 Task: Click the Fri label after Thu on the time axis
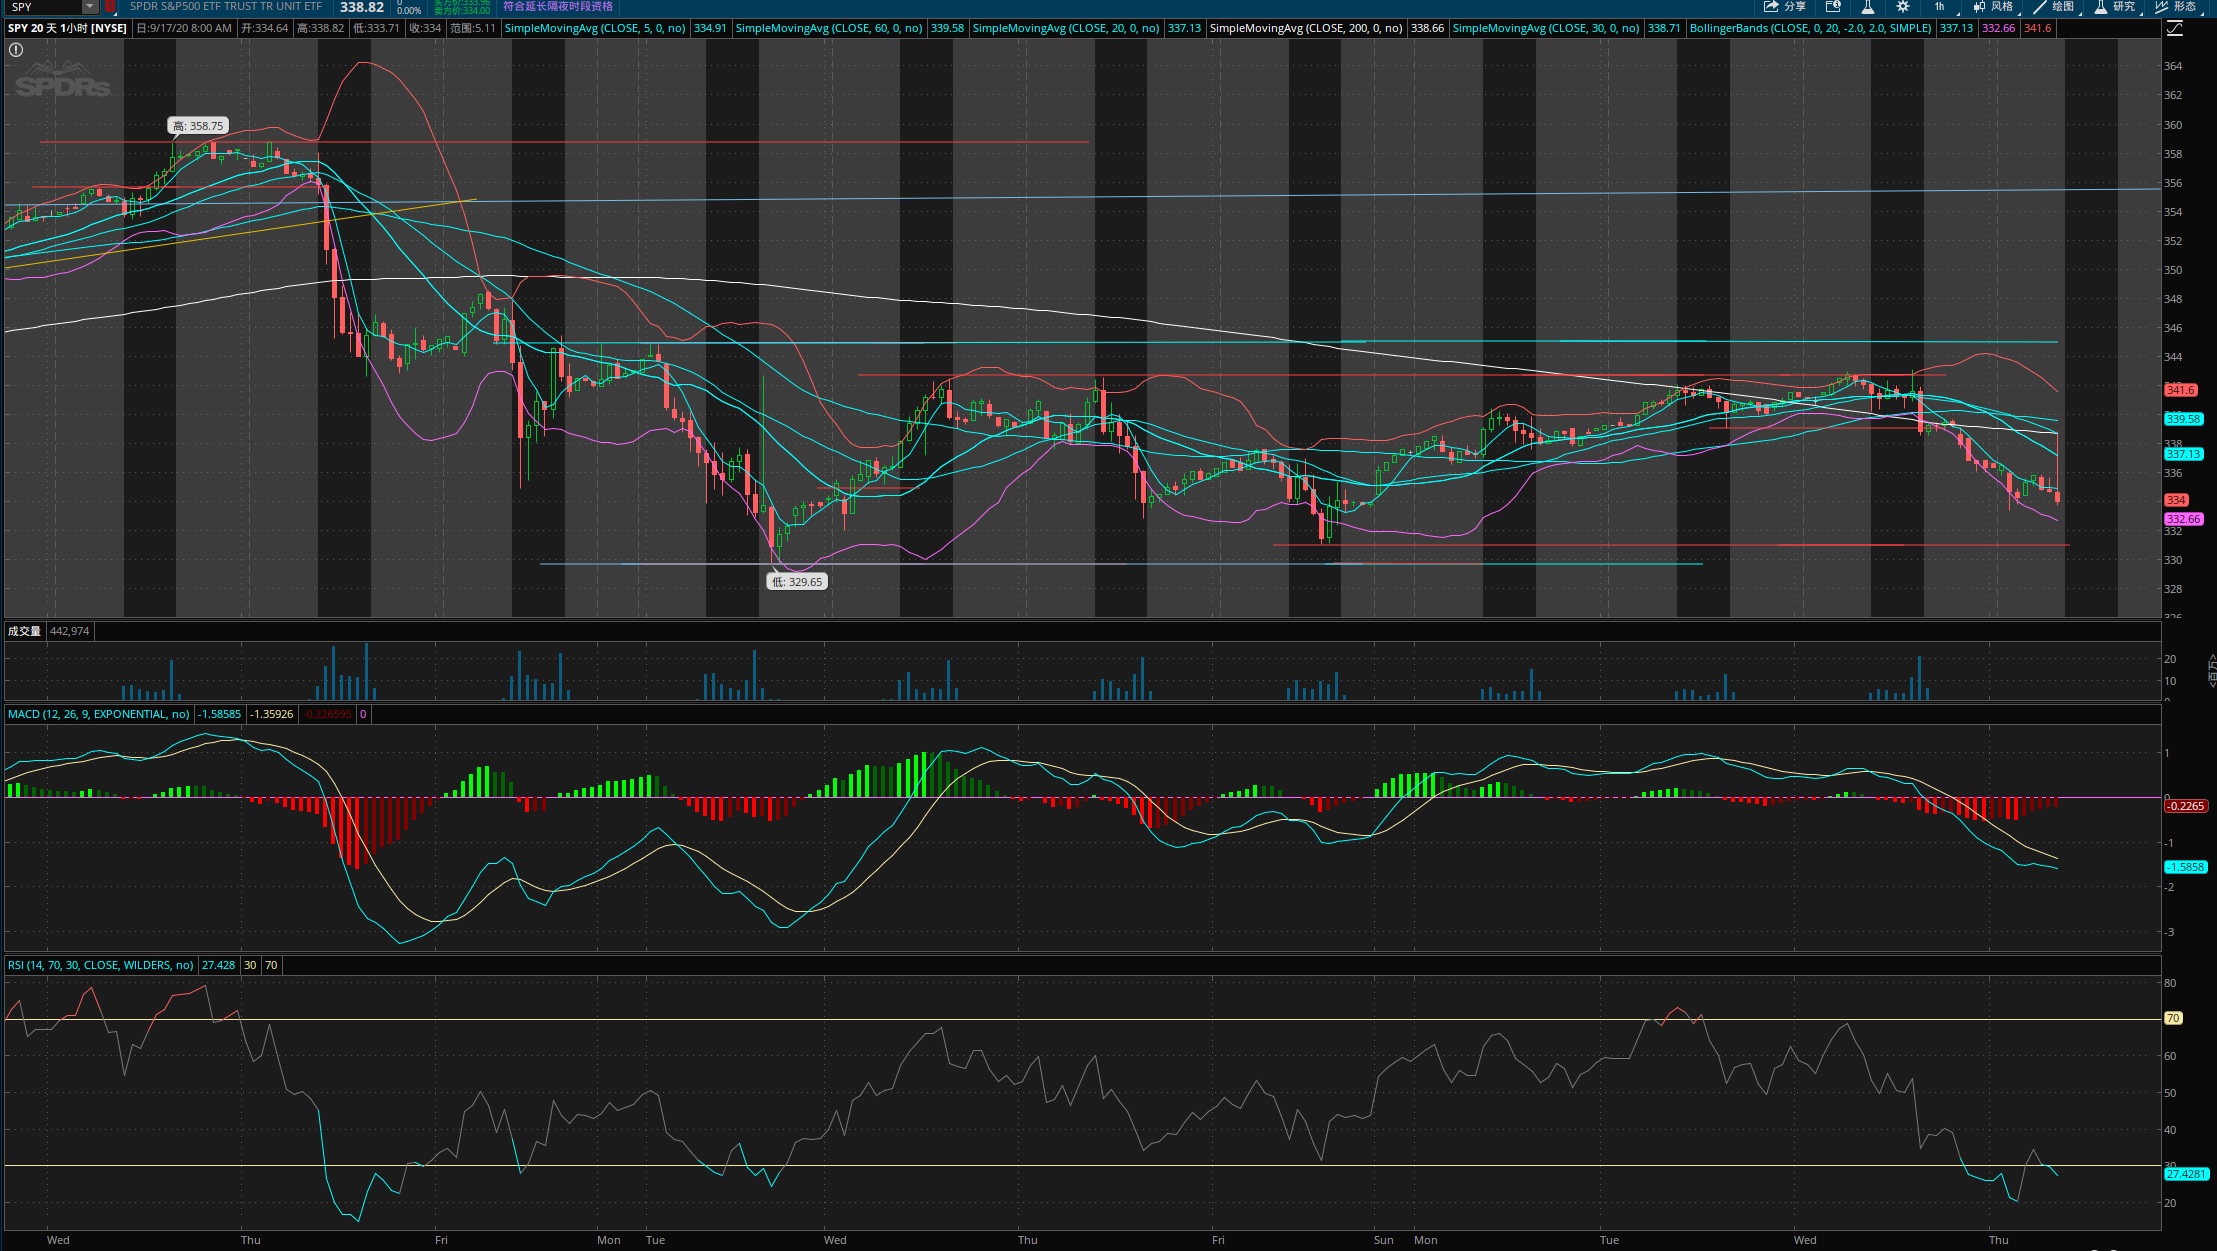(x=441, y=1240)
